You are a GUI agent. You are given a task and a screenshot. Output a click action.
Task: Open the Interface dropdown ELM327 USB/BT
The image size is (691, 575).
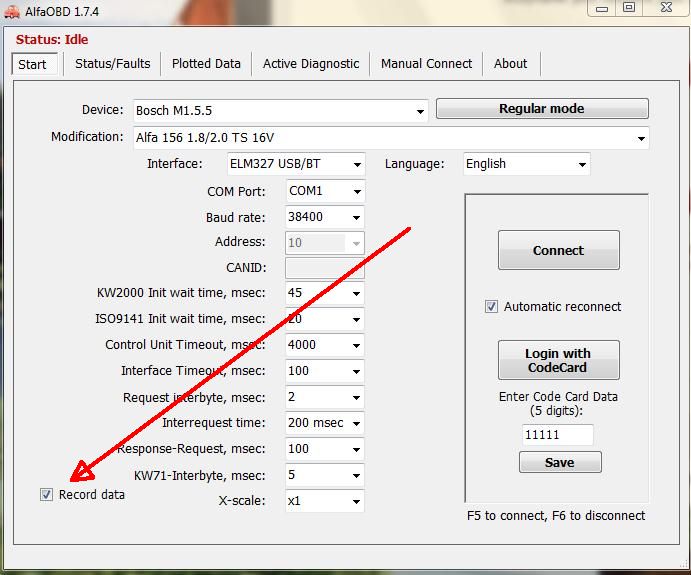(296, 164)
